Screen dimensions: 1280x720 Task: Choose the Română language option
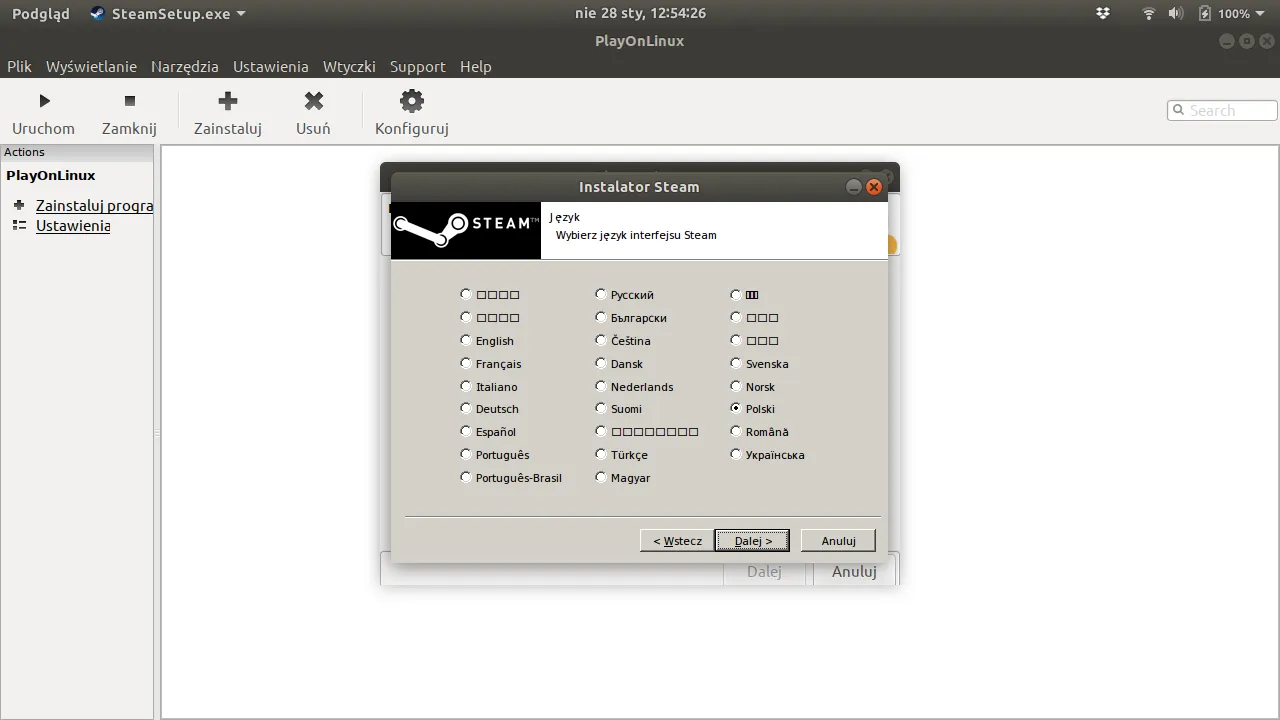click(736, 431)
